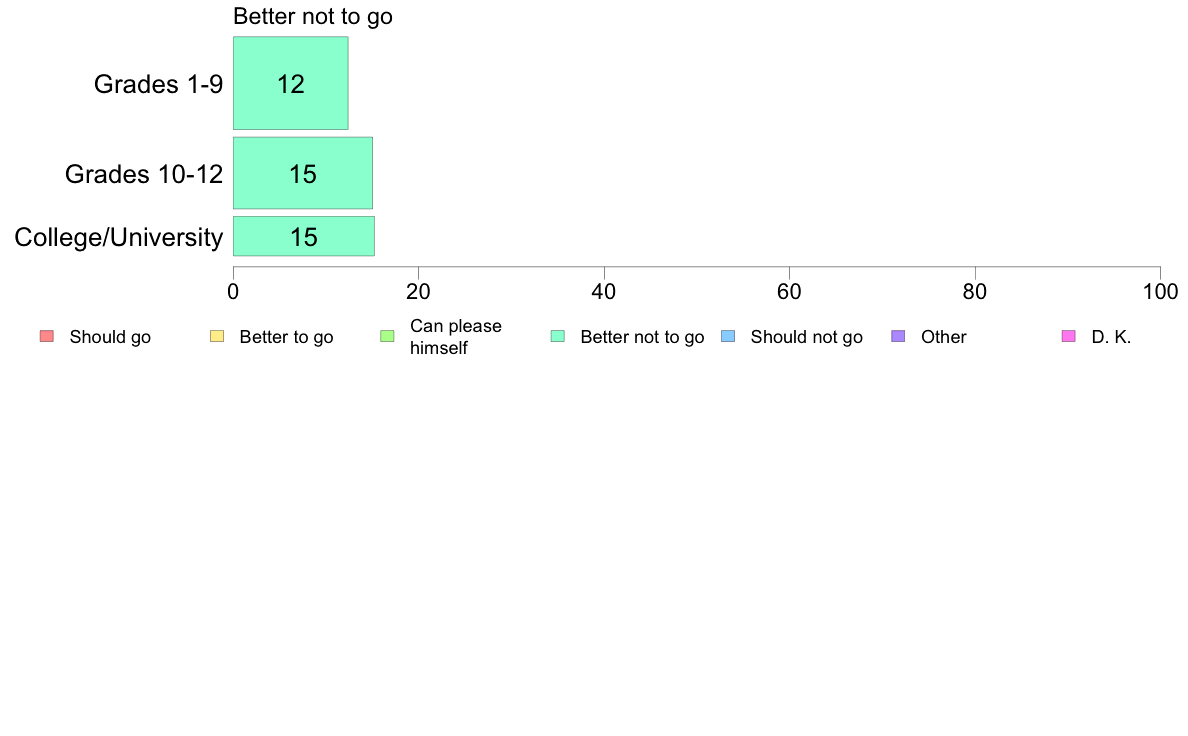Click the pink D. K. legend swatch
This screenshot has width=1188, height=736.
coord(1068,337)
